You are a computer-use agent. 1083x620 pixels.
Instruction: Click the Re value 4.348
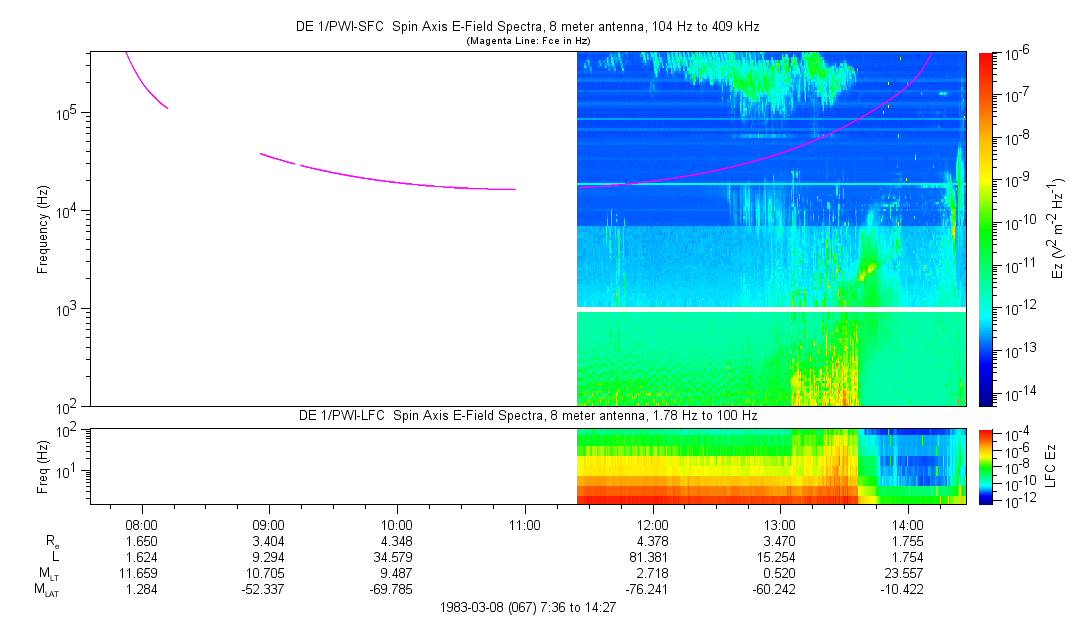point(397,541)
